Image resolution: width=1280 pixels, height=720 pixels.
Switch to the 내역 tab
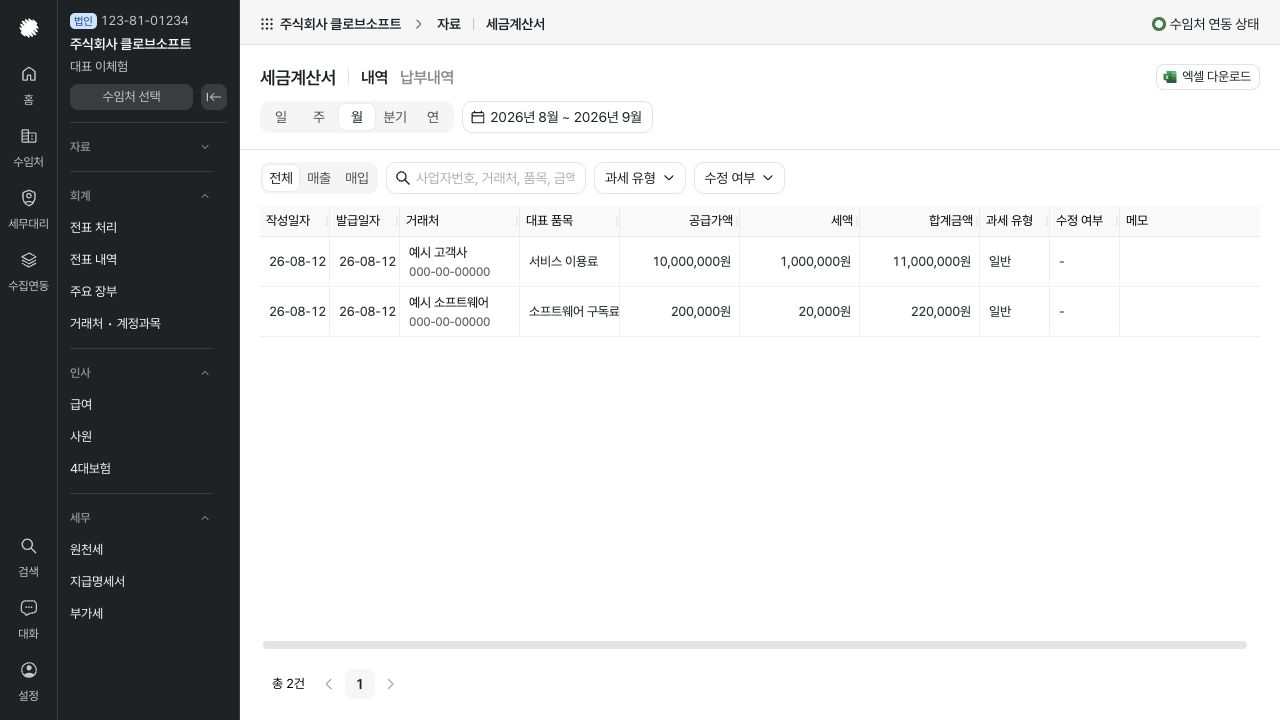pyautogui.click(x=374, y=77)
